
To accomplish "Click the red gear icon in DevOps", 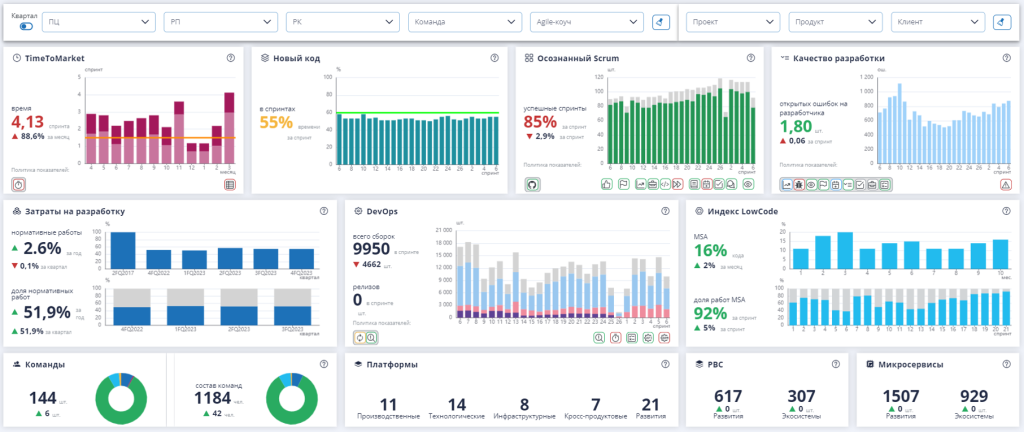I will (665, 338).
